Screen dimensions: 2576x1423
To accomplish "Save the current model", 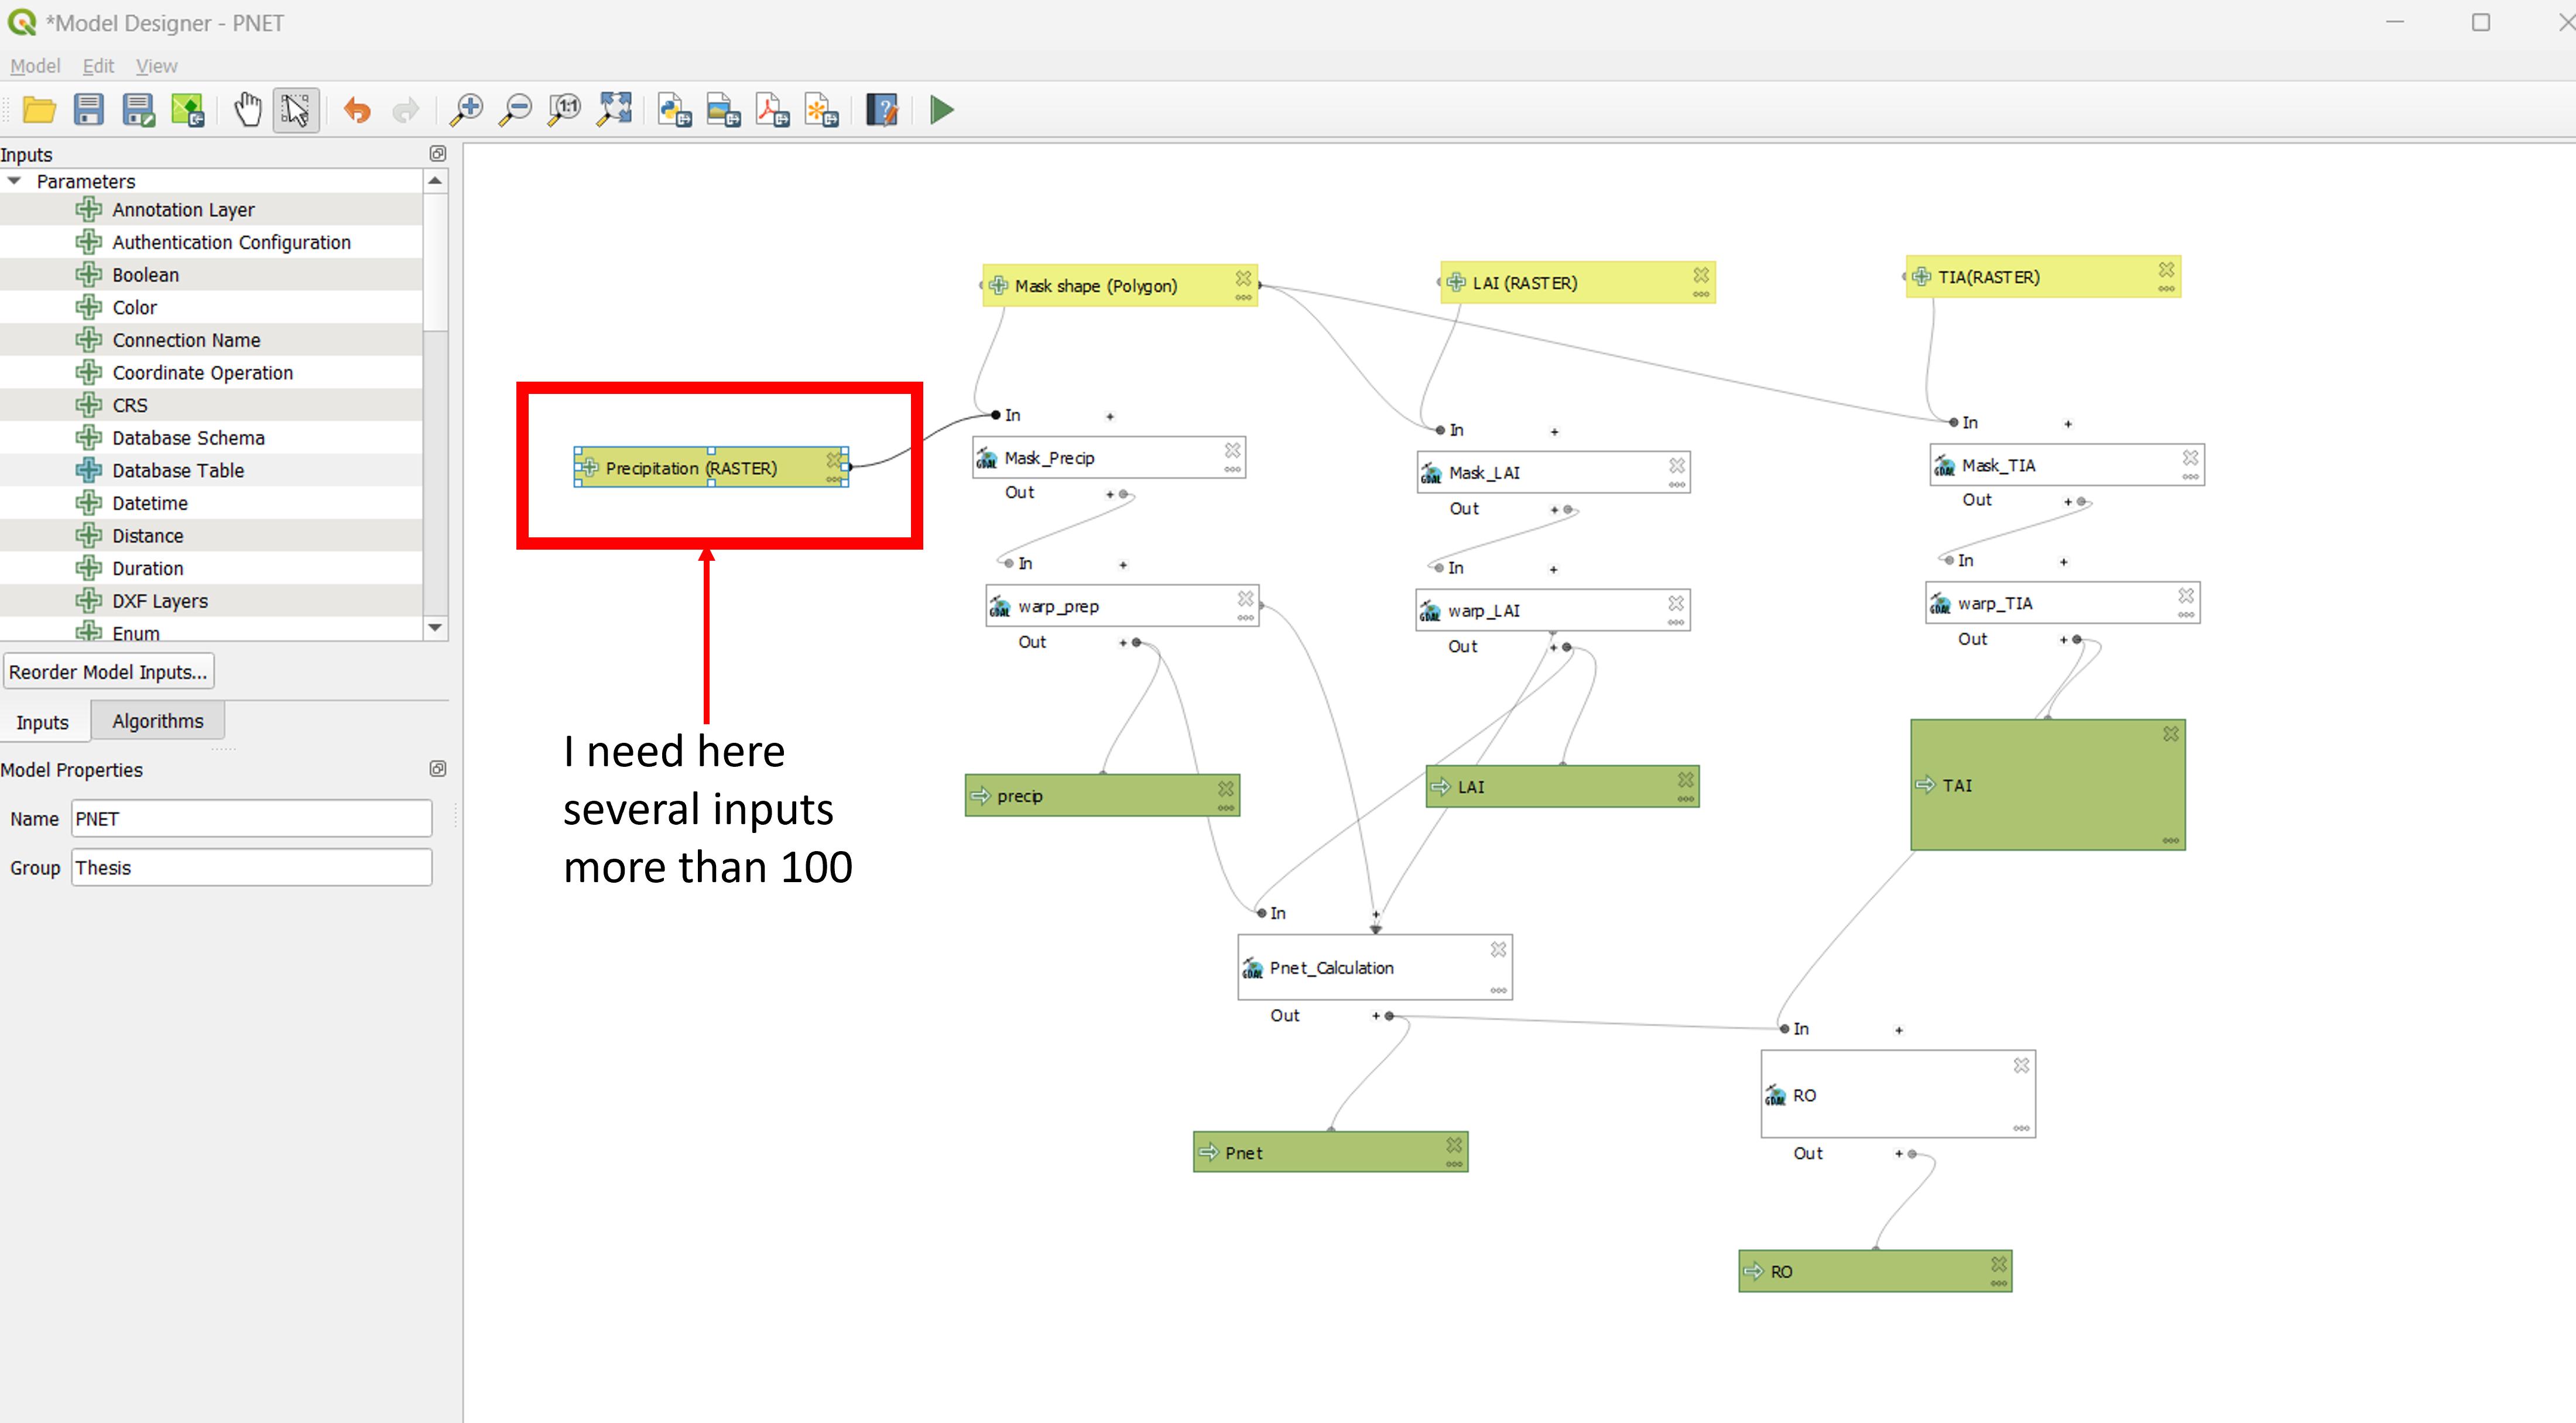I will coord(88,110).
